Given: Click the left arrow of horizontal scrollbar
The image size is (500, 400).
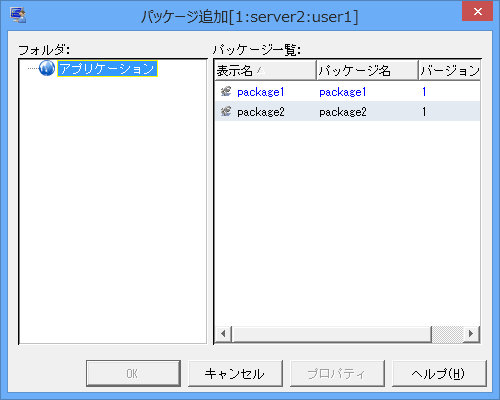Looking at the screenshot, I should [223, 334].
